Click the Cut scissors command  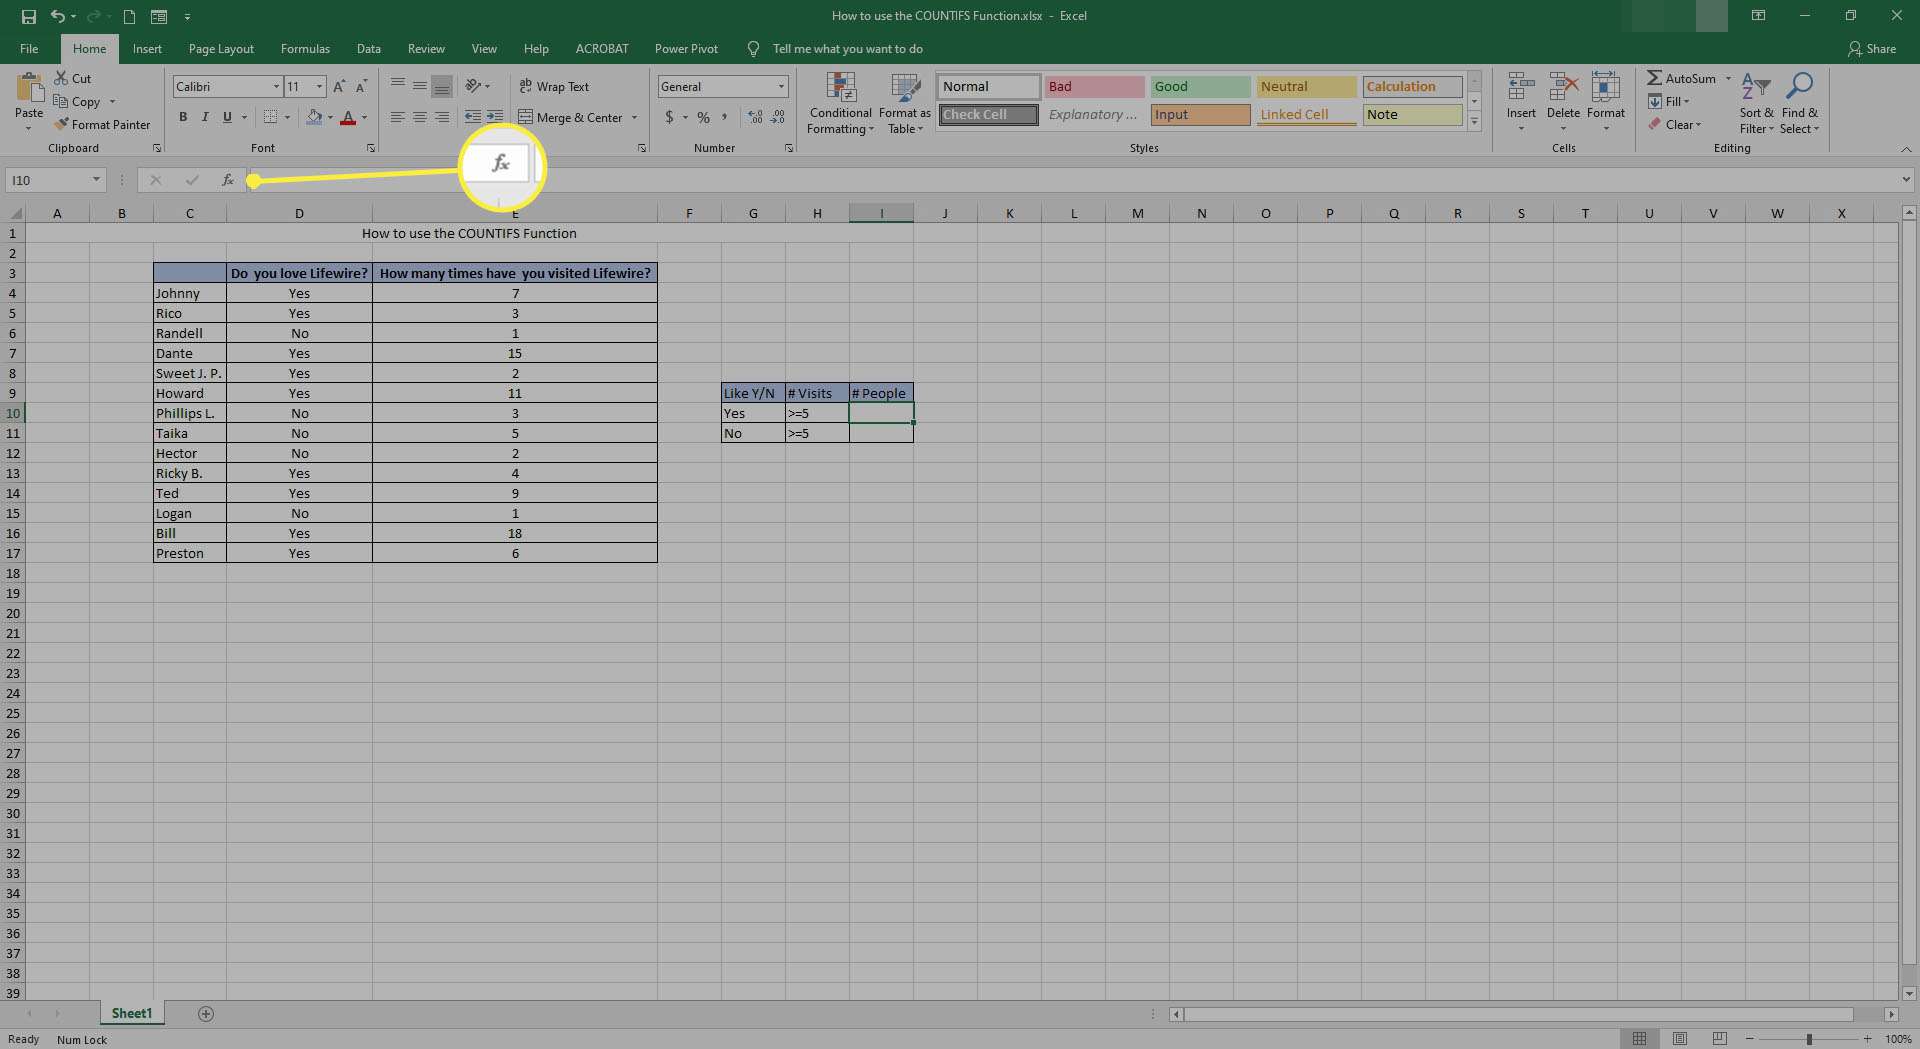click(x=72, y=78)
